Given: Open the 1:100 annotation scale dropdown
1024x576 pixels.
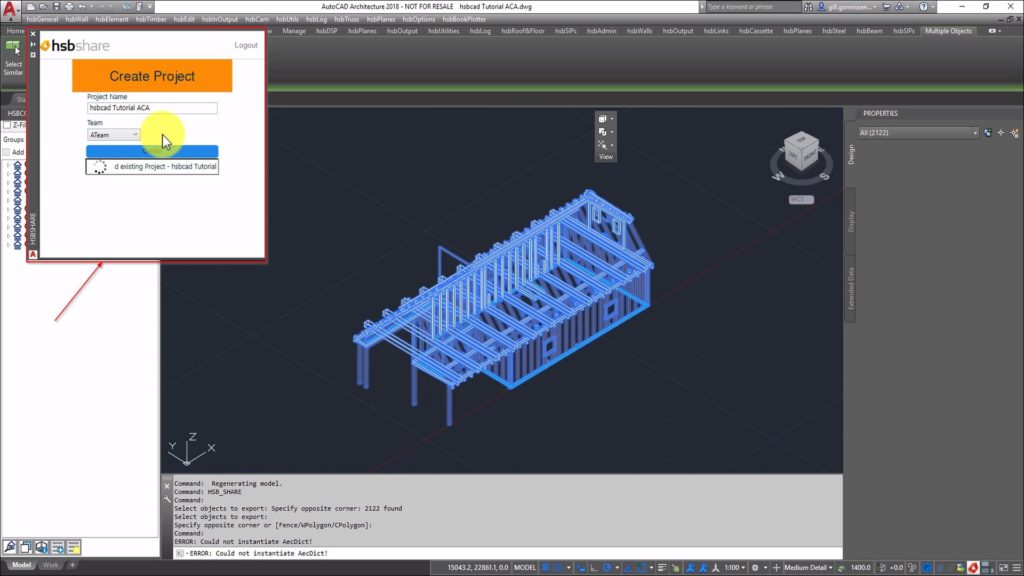Looking at the screenshot, I should 735,568.
